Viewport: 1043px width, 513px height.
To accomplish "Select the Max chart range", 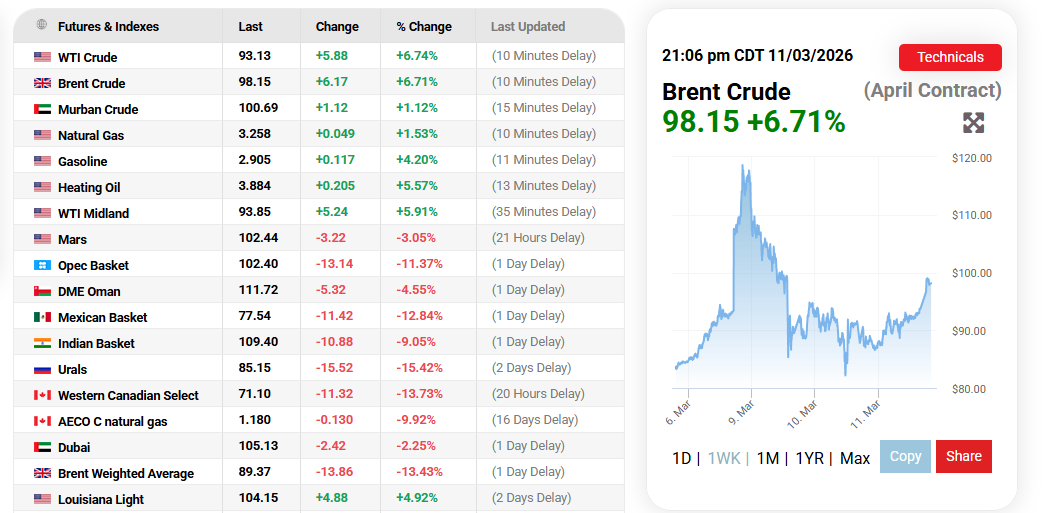I will 855,458.
